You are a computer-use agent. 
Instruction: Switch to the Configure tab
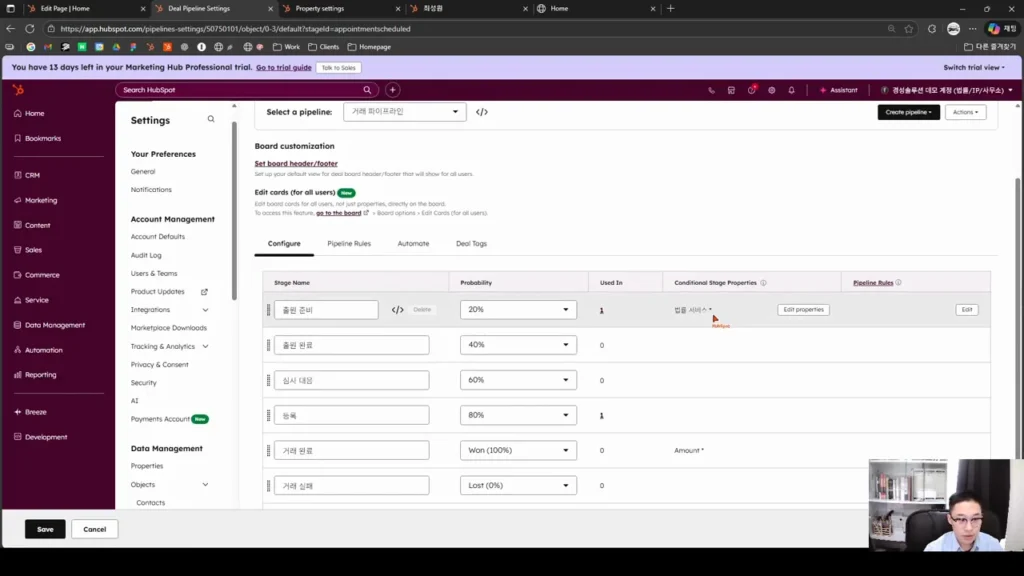(284, 244)
